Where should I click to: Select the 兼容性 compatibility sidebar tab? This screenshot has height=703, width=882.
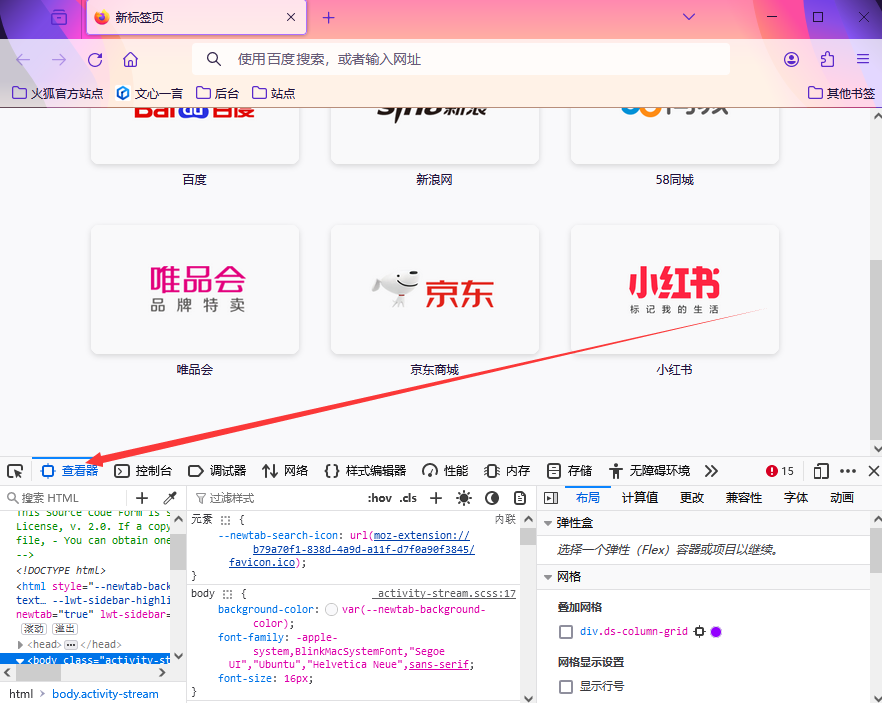coord(744,498)
